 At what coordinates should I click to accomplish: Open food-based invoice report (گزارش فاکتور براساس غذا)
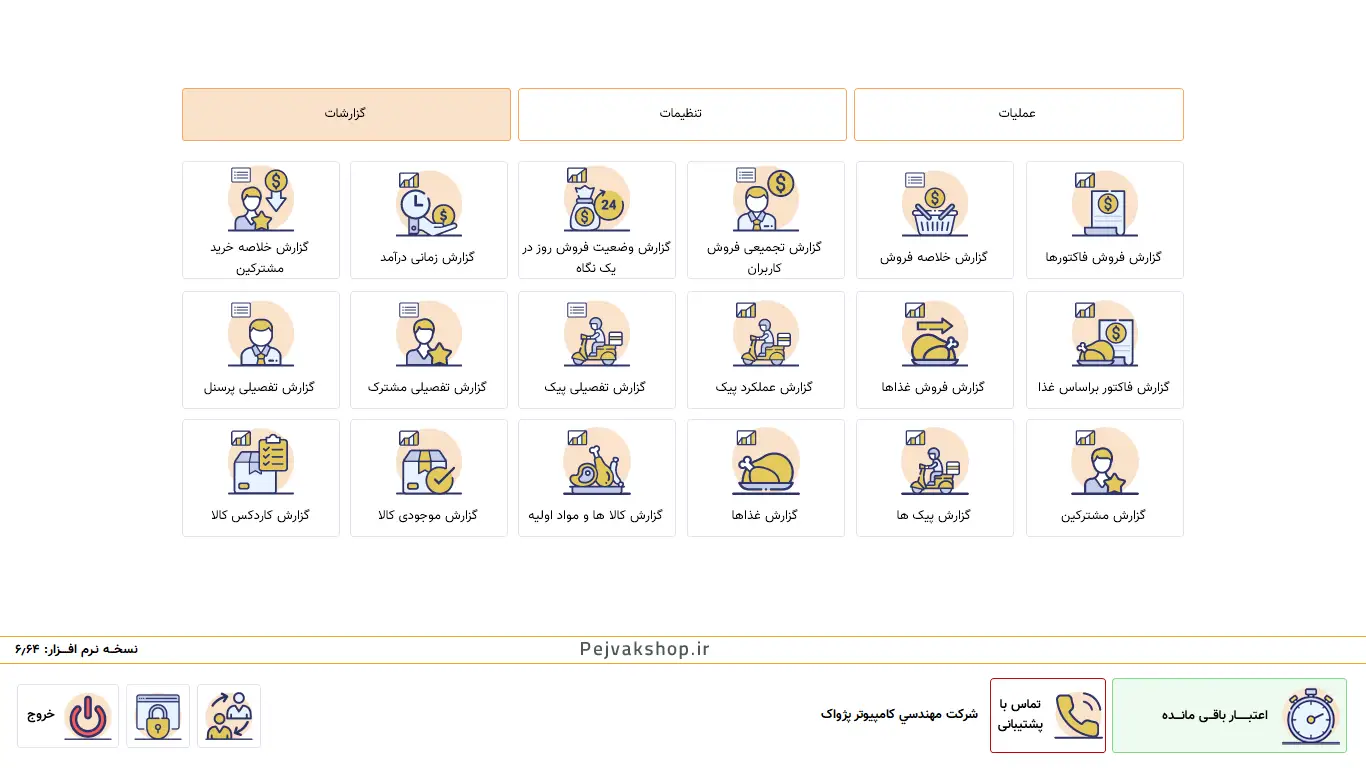[1104, 350]
